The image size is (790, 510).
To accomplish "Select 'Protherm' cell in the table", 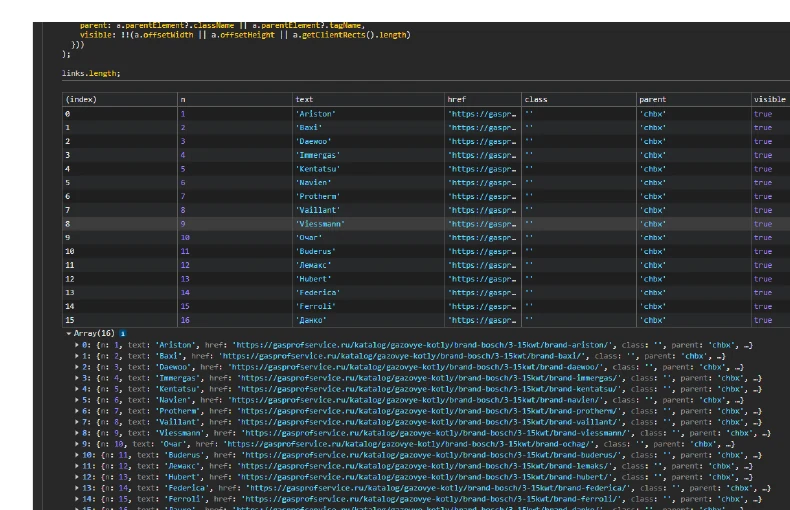I will click(x=368, y=197).
